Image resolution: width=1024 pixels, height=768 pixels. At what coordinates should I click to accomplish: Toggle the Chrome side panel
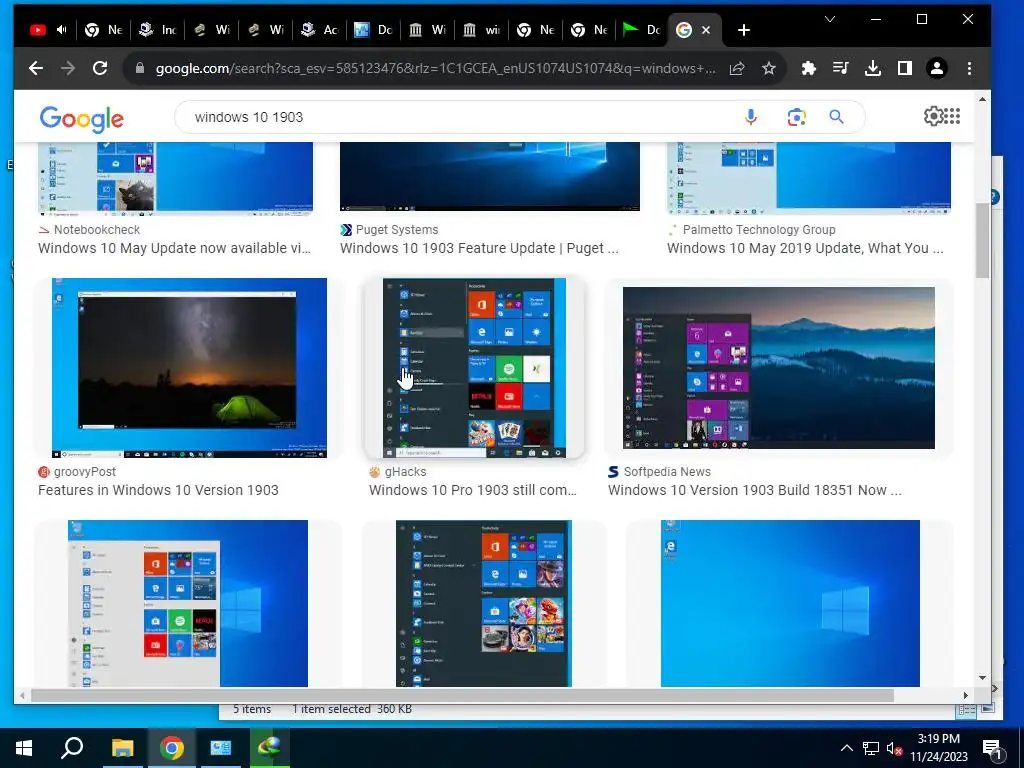[904, 68]
